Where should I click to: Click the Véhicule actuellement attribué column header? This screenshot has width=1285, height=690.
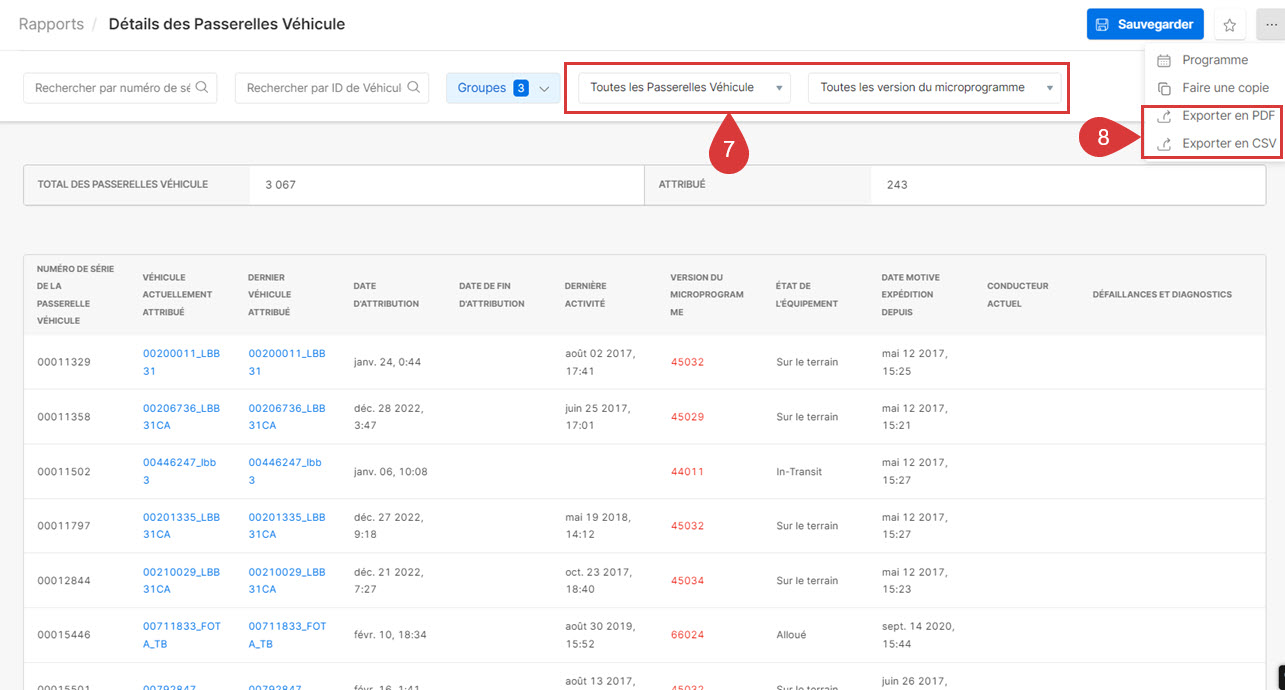(178, 294)
